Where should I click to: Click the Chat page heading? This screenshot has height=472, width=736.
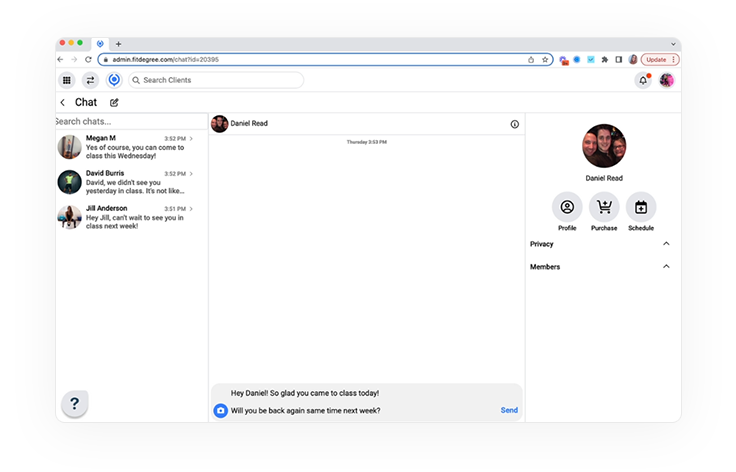pos(86,102)
